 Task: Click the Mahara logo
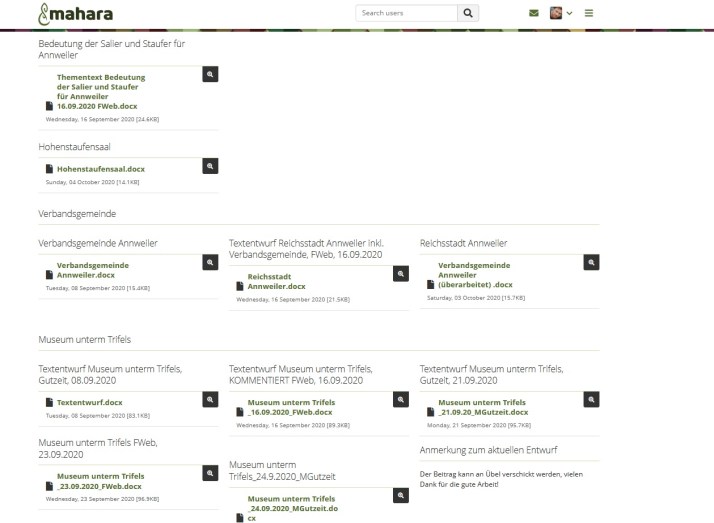[75, 14]
